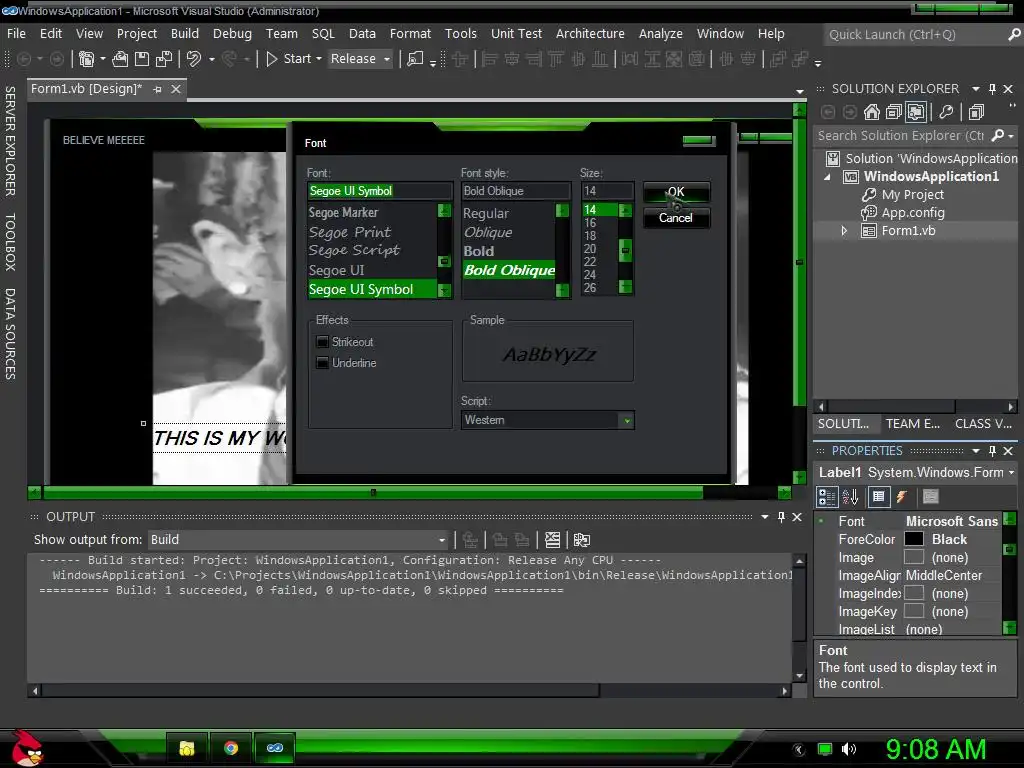Click the Font name input field
This screenshot has width=1024, height=768.
point(379,191)
